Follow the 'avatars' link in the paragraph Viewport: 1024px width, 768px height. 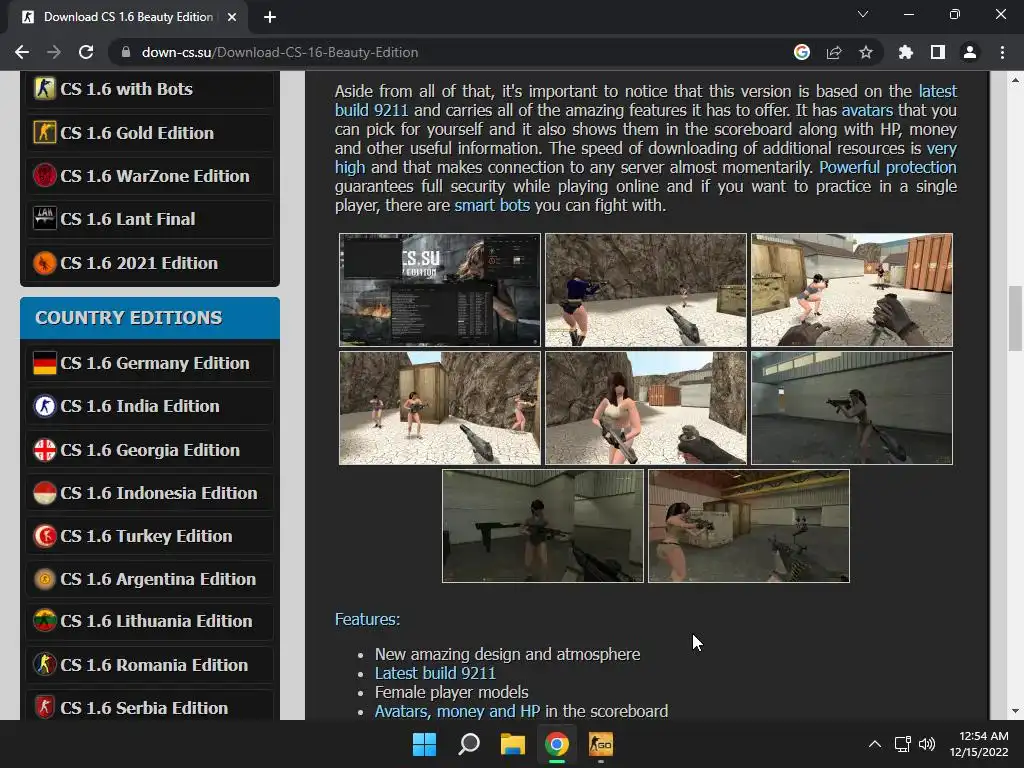click(867, 110)
